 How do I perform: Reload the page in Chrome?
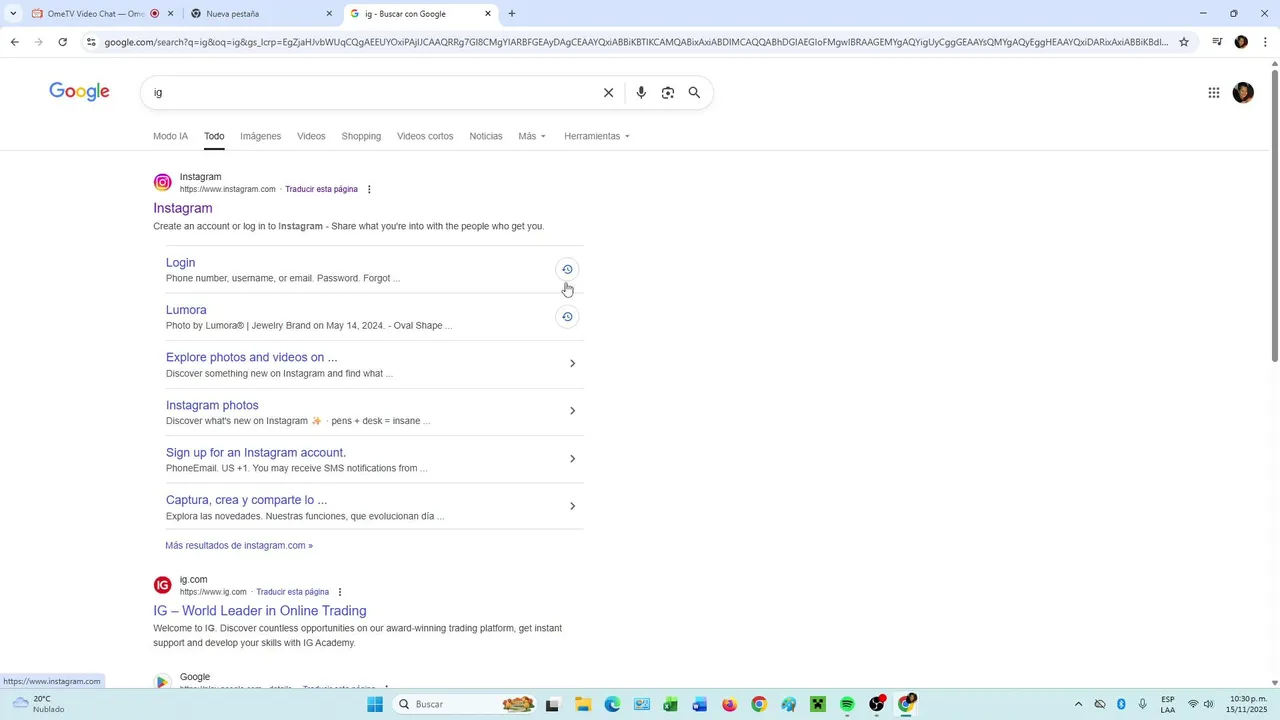(62, 42)
